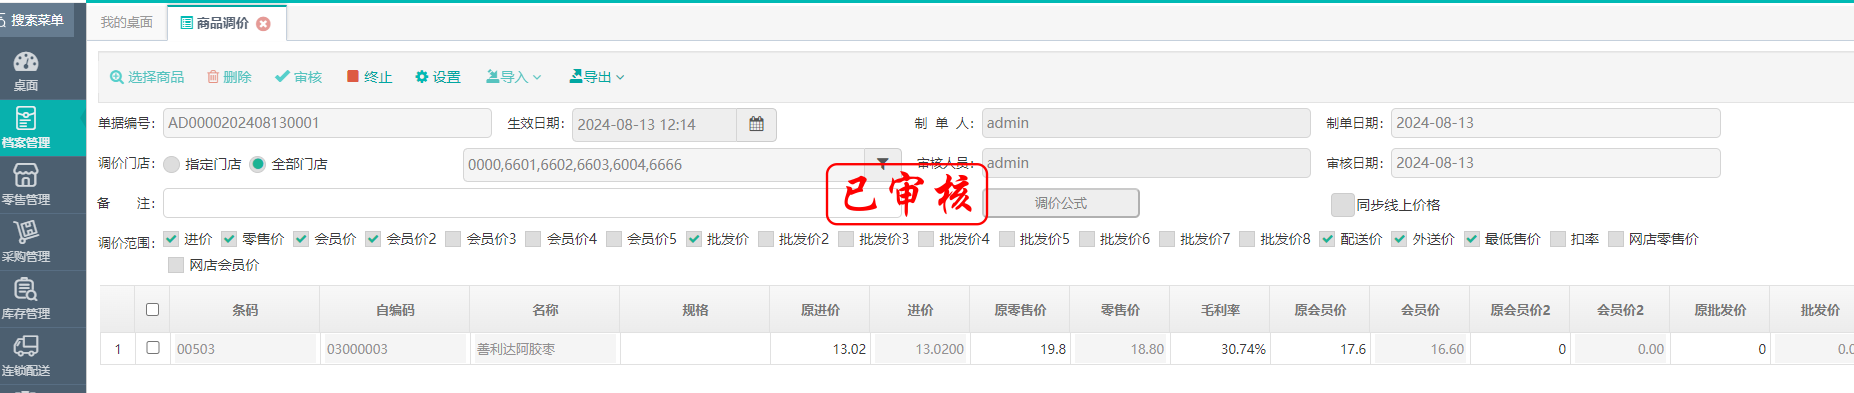This screenshot has height=393, width=1854.
Task: Toggle the 进价 checkbox
Action: tap(171, 239)
